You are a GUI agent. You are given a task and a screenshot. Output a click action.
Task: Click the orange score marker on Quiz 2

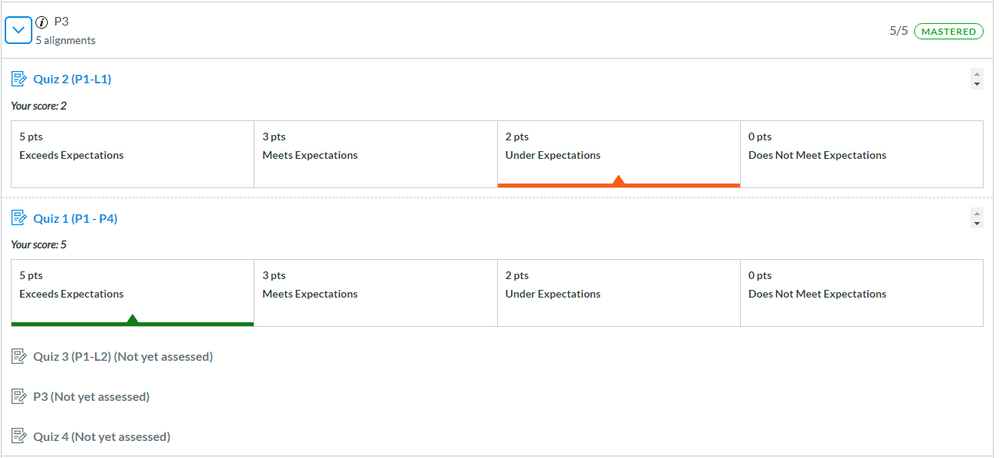[x=618, y=180]
